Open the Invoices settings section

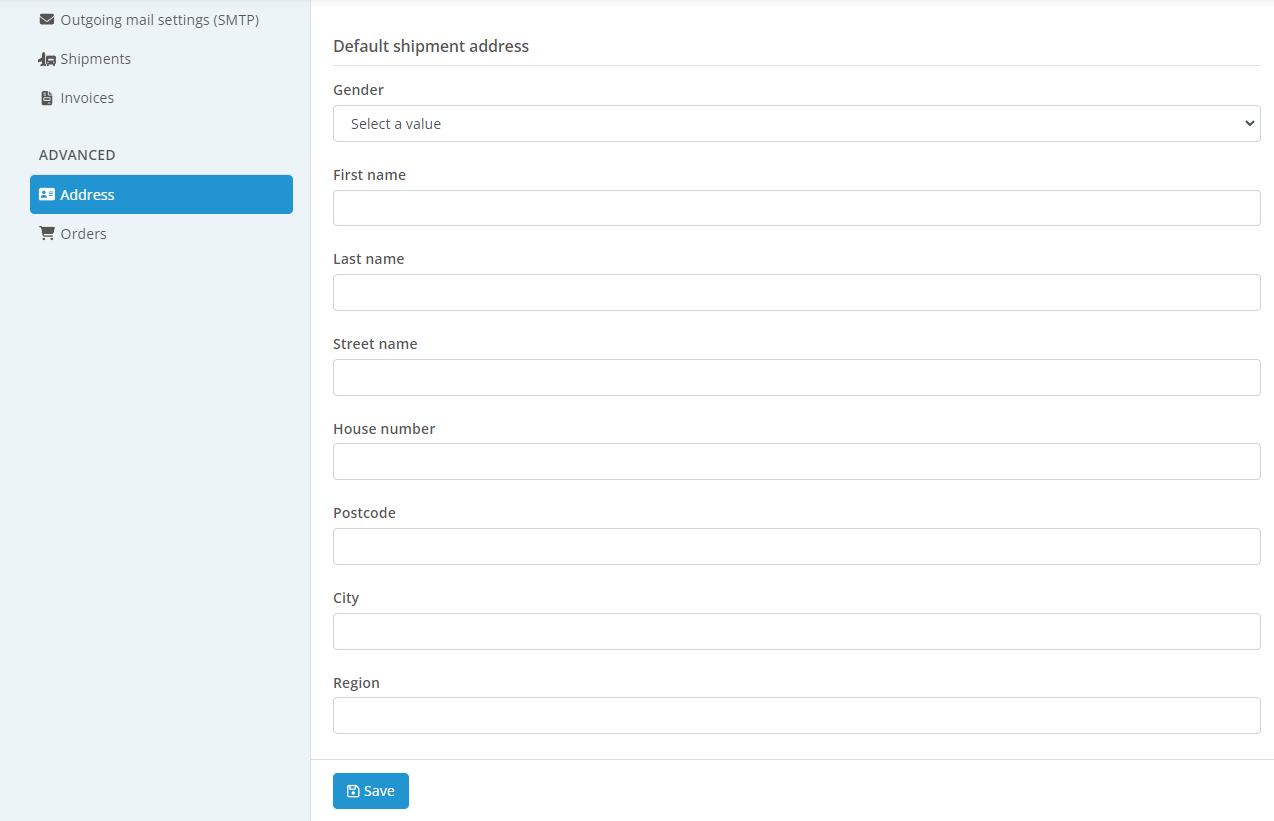(87, 98)
